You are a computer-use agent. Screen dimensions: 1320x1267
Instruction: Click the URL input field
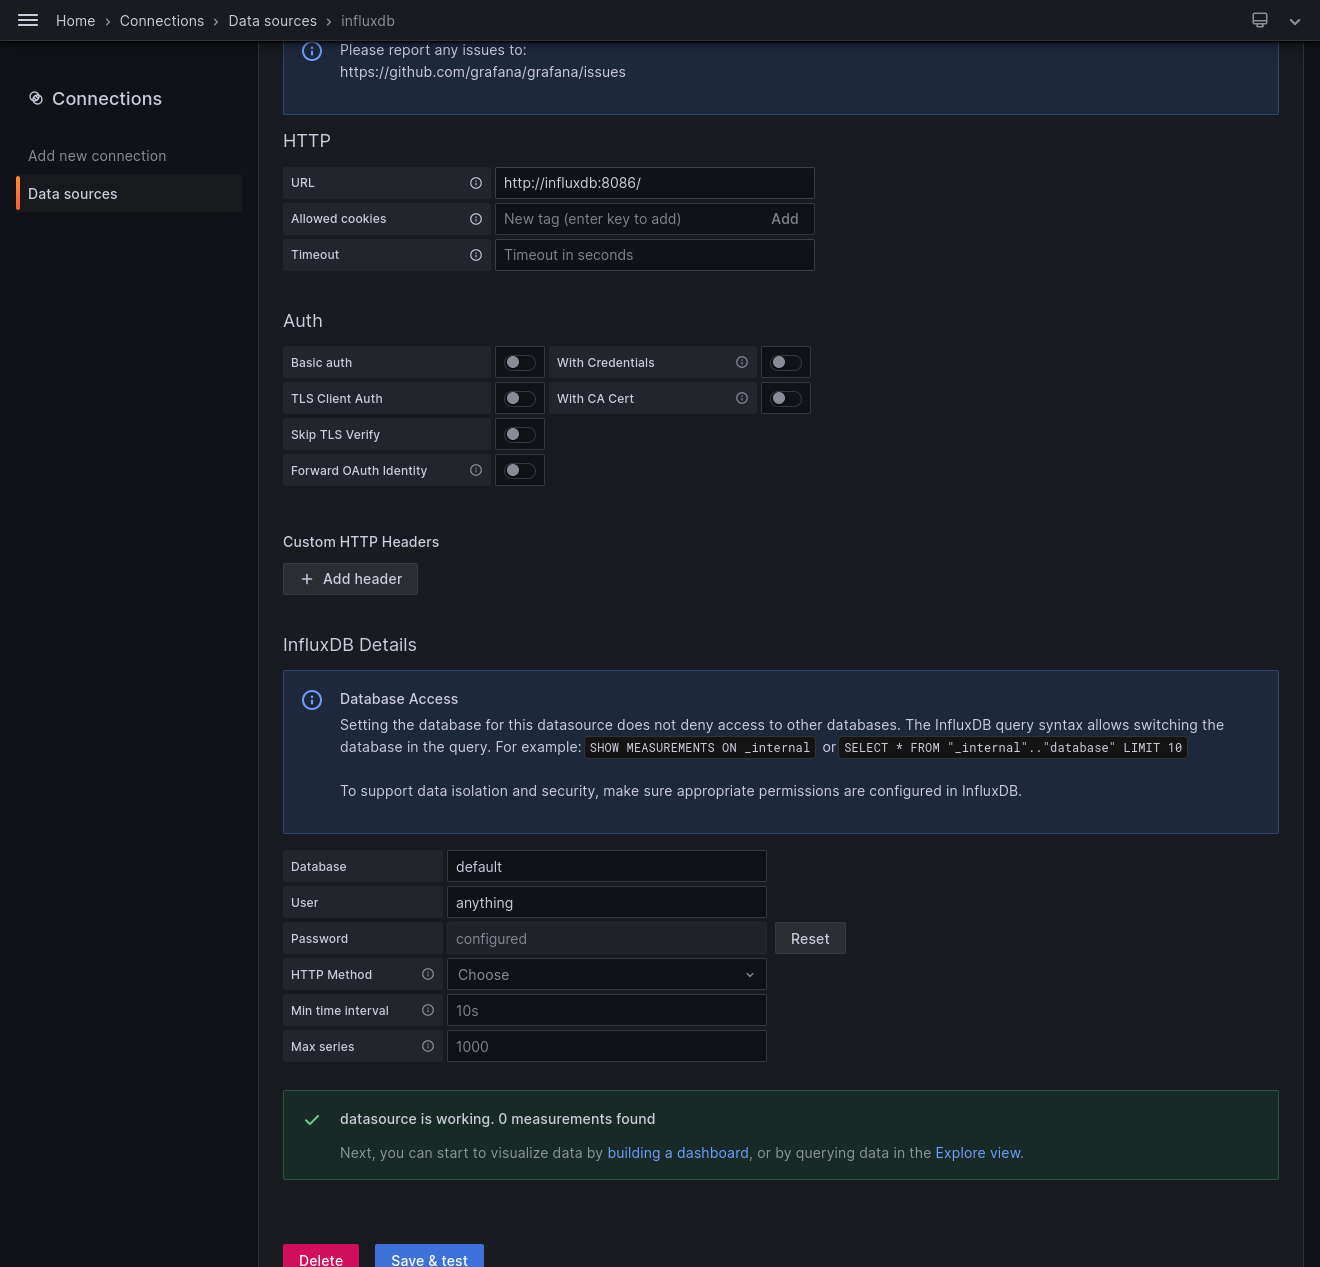[x=655, y=183]
